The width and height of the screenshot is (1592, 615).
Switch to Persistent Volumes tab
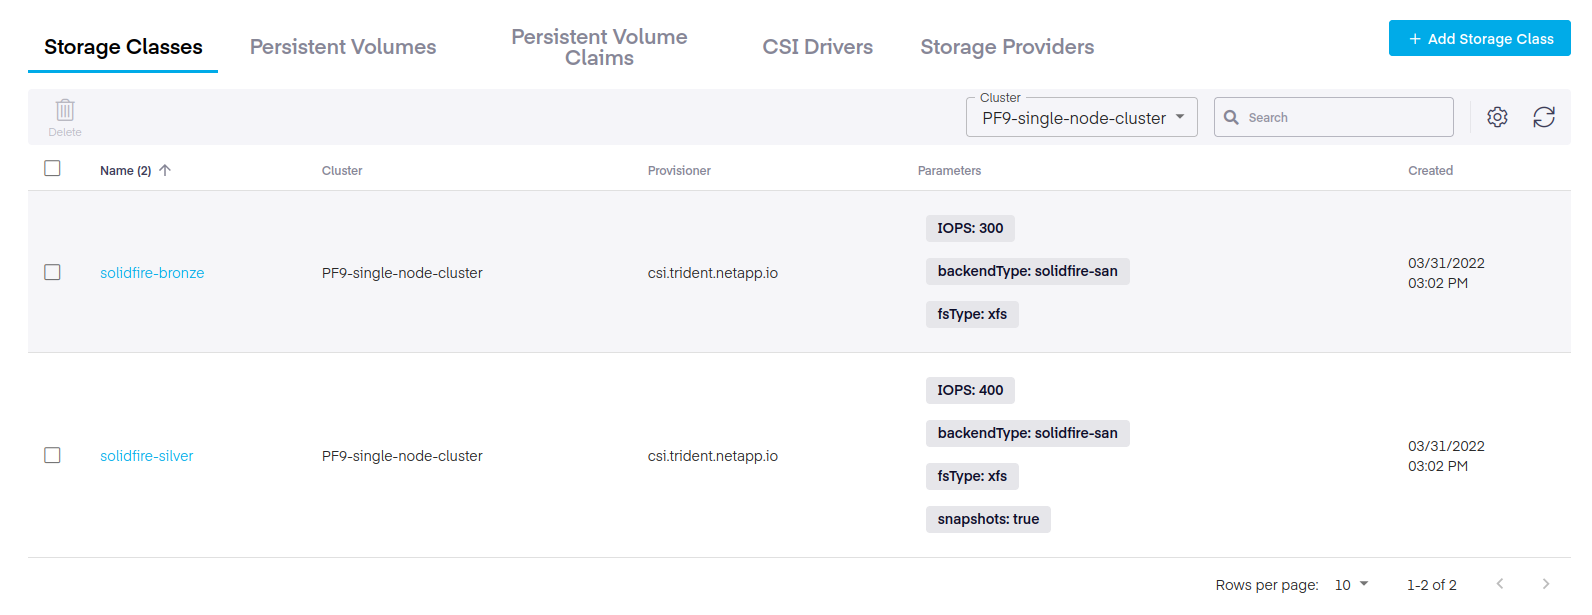pos(343,47)
